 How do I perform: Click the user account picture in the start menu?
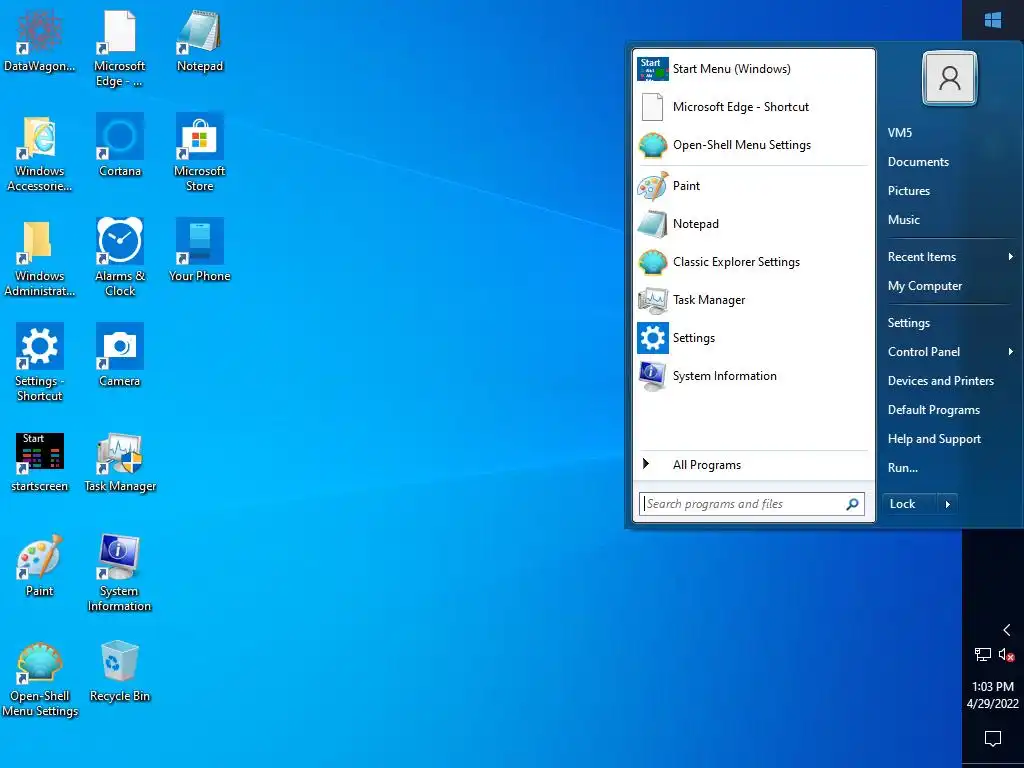pyautogui.click(x=950, y=78)
